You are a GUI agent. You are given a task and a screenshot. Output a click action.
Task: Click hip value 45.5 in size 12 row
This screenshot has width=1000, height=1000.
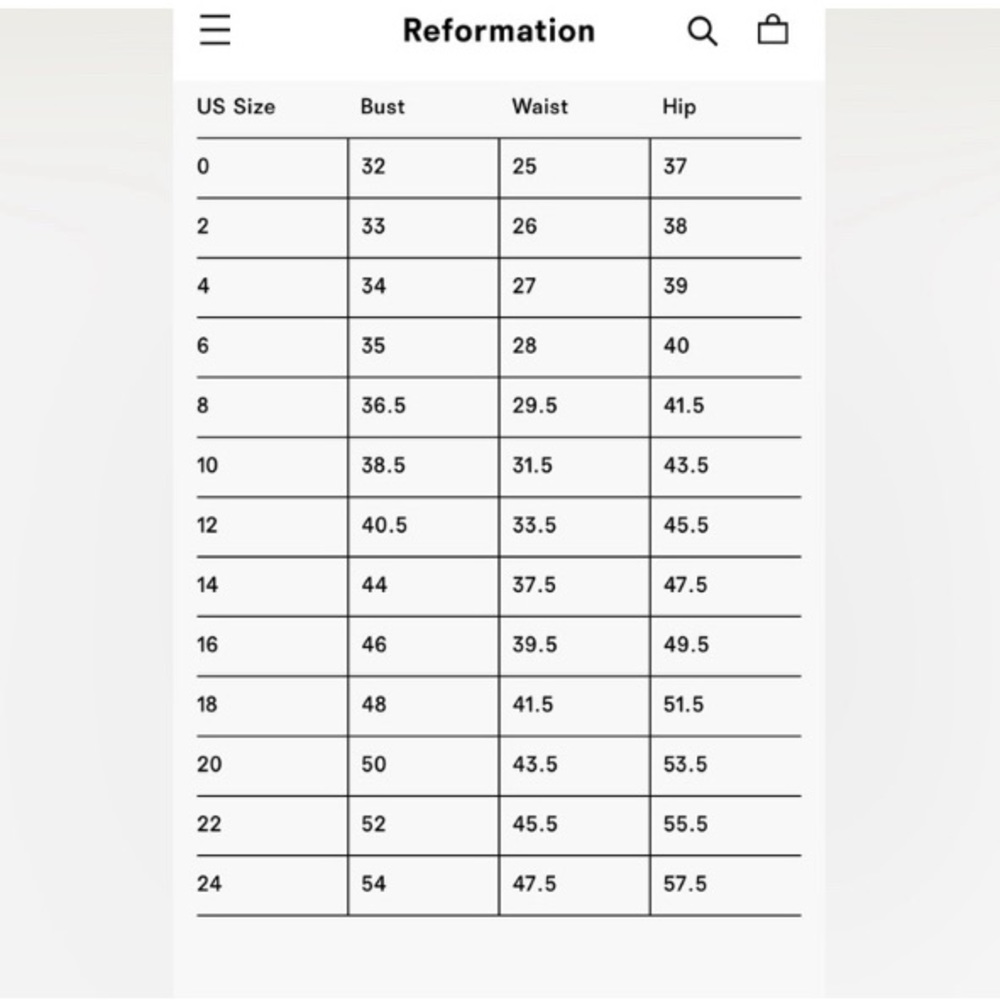coord(686,525)
